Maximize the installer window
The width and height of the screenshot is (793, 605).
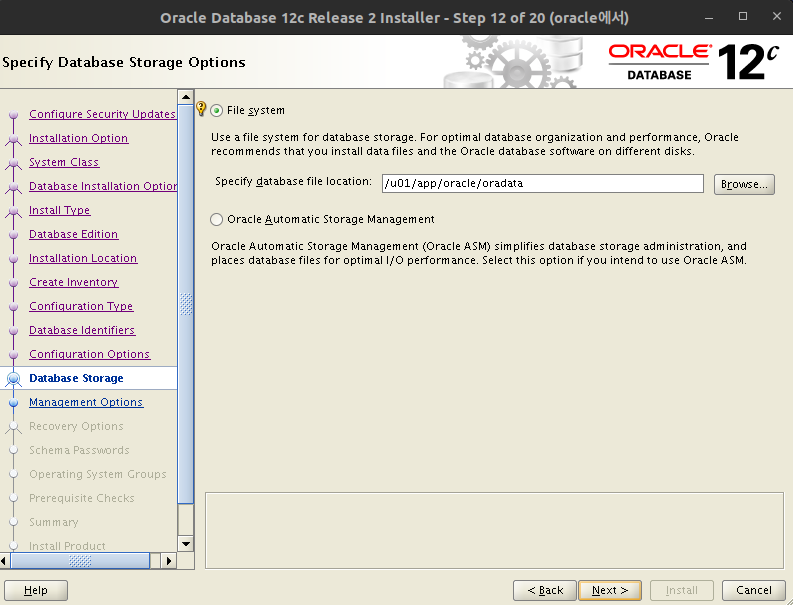tap(743, 17)
